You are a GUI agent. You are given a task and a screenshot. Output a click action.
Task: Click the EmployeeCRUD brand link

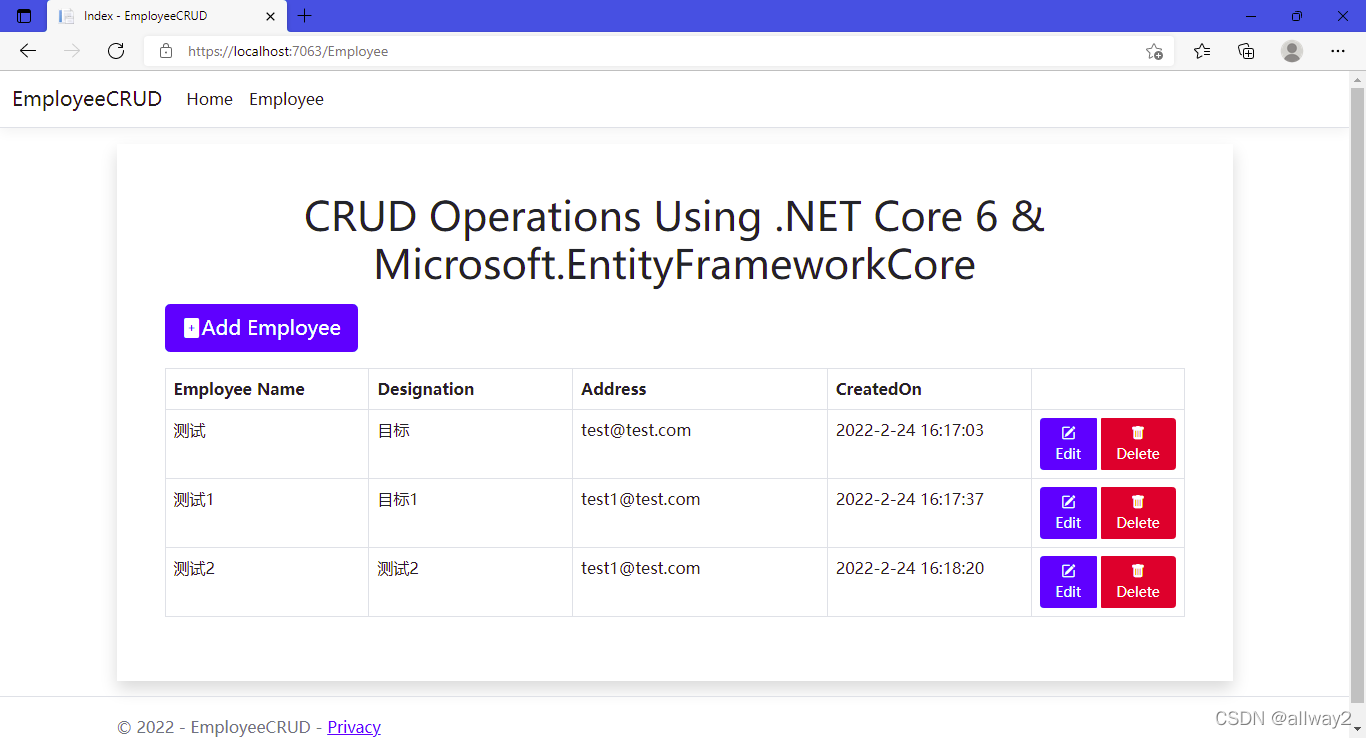click(87, 99)
